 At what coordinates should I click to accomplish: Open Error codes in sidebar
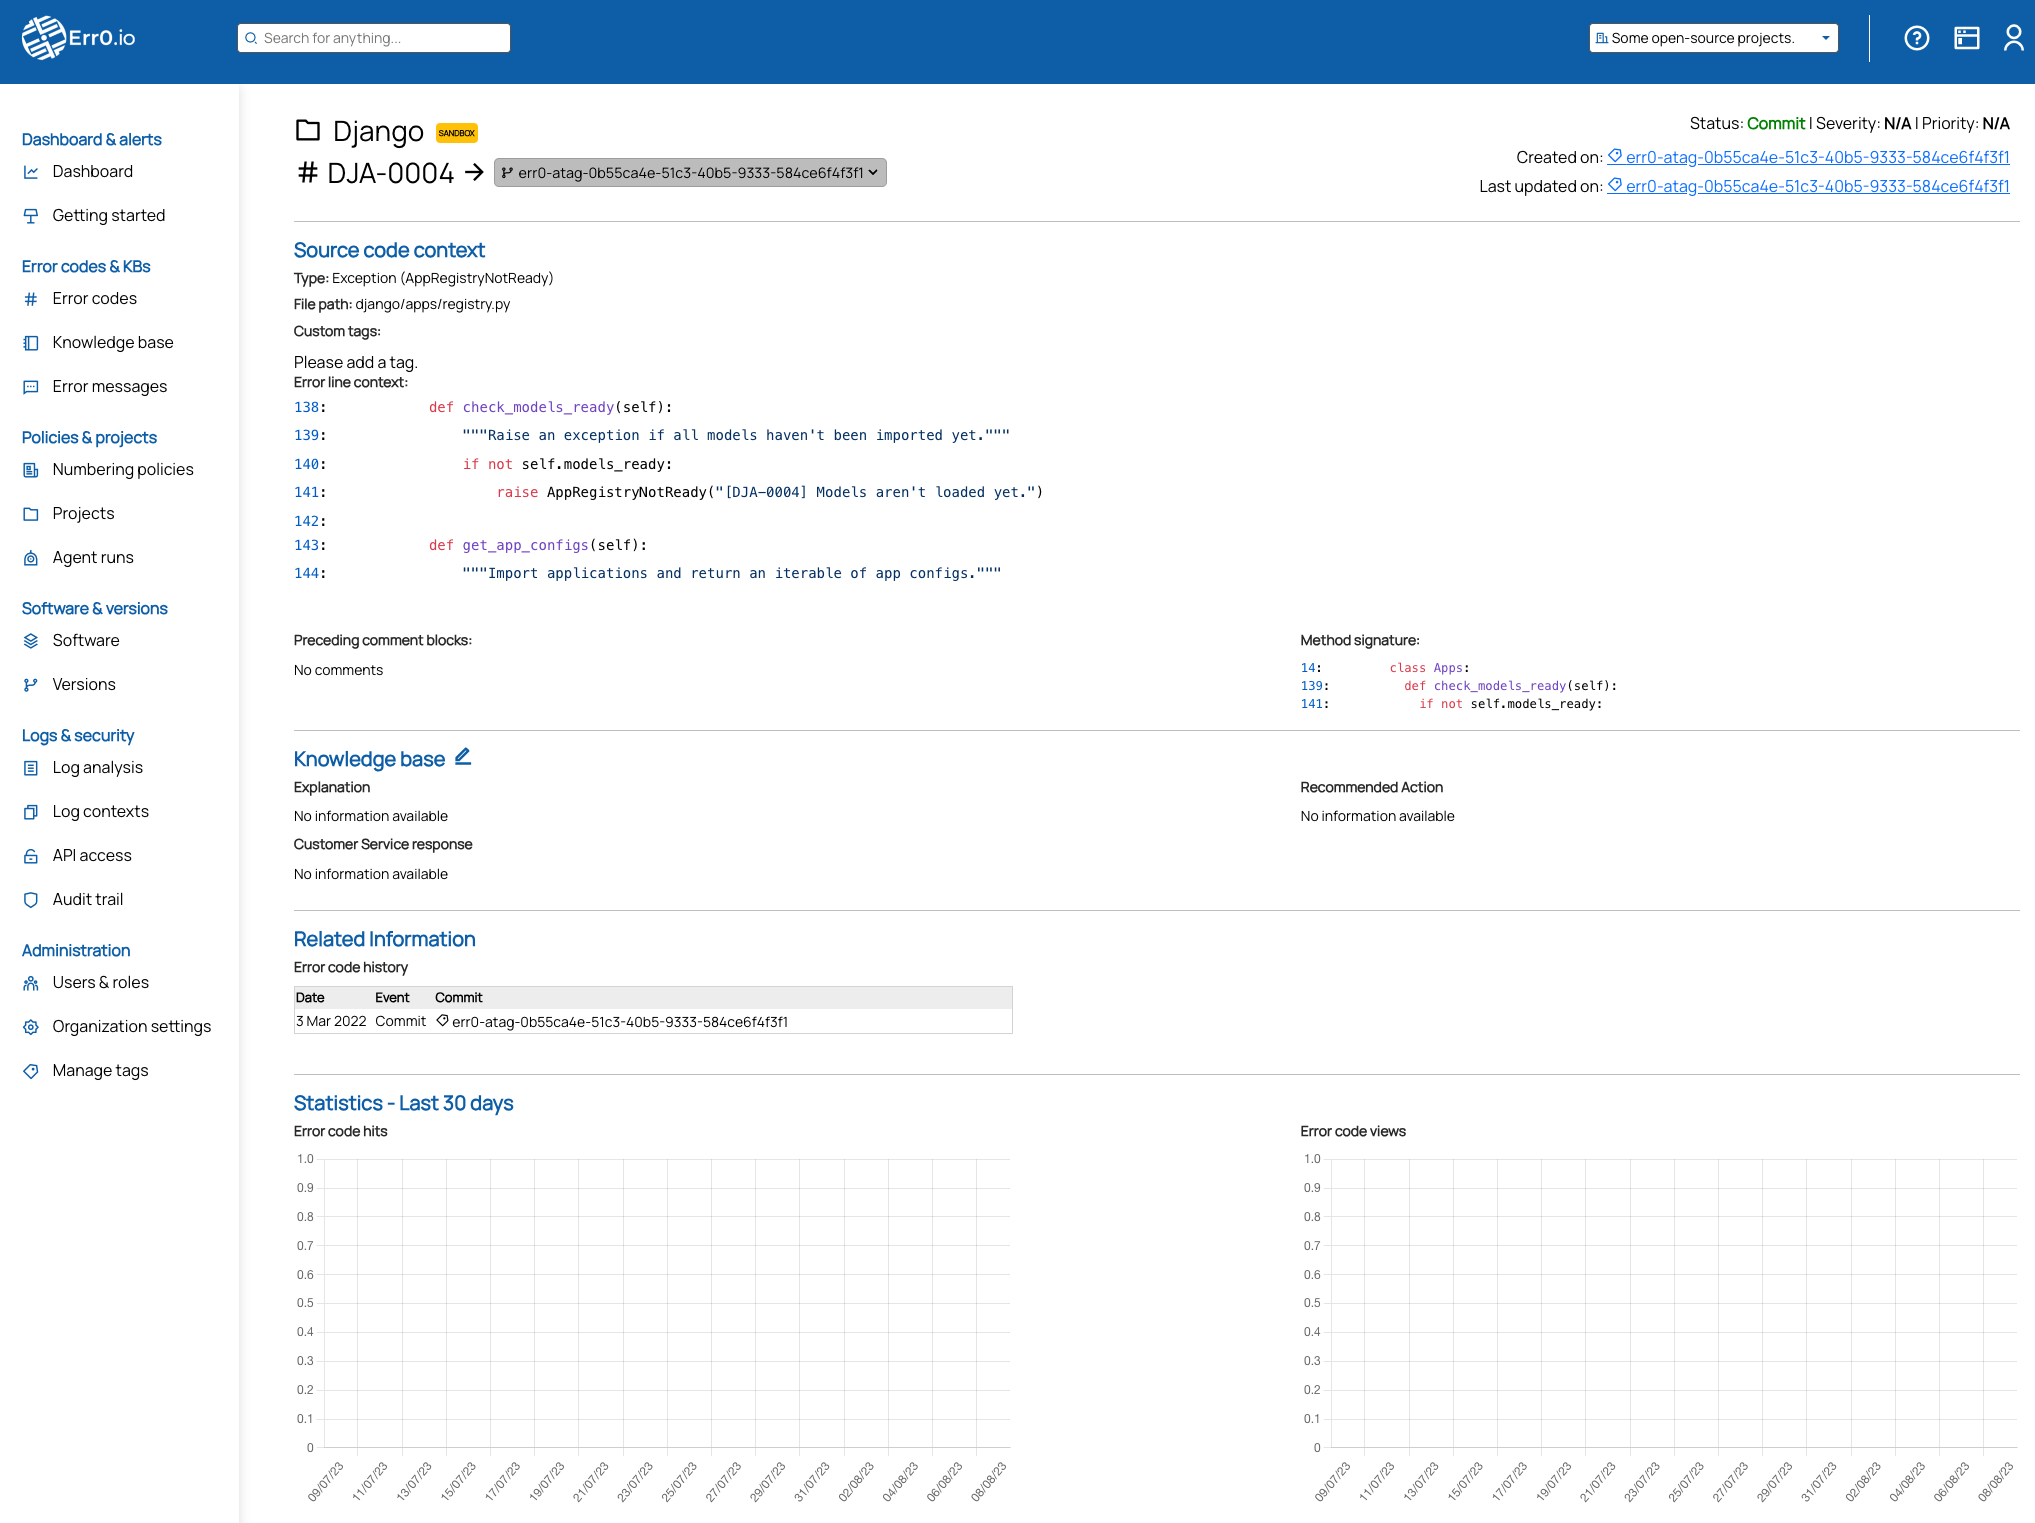[x=94, y=298]
